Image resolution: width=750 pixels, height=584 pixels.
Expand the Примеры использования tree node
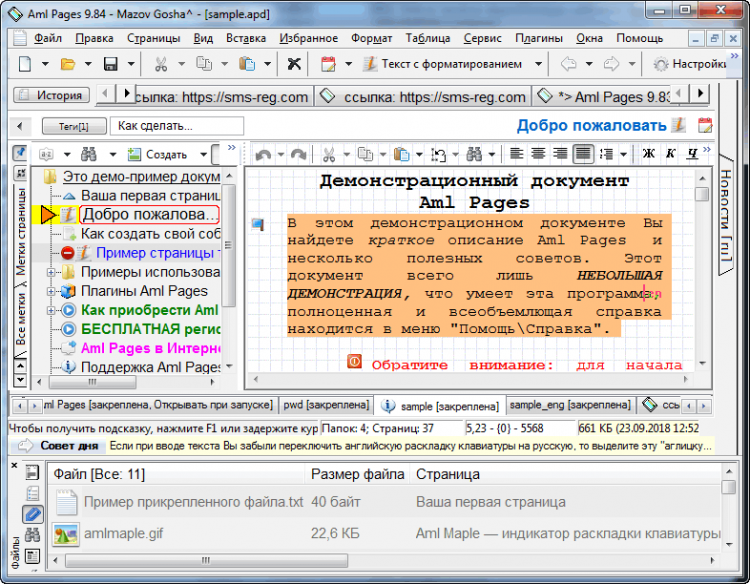coord(52,273)
